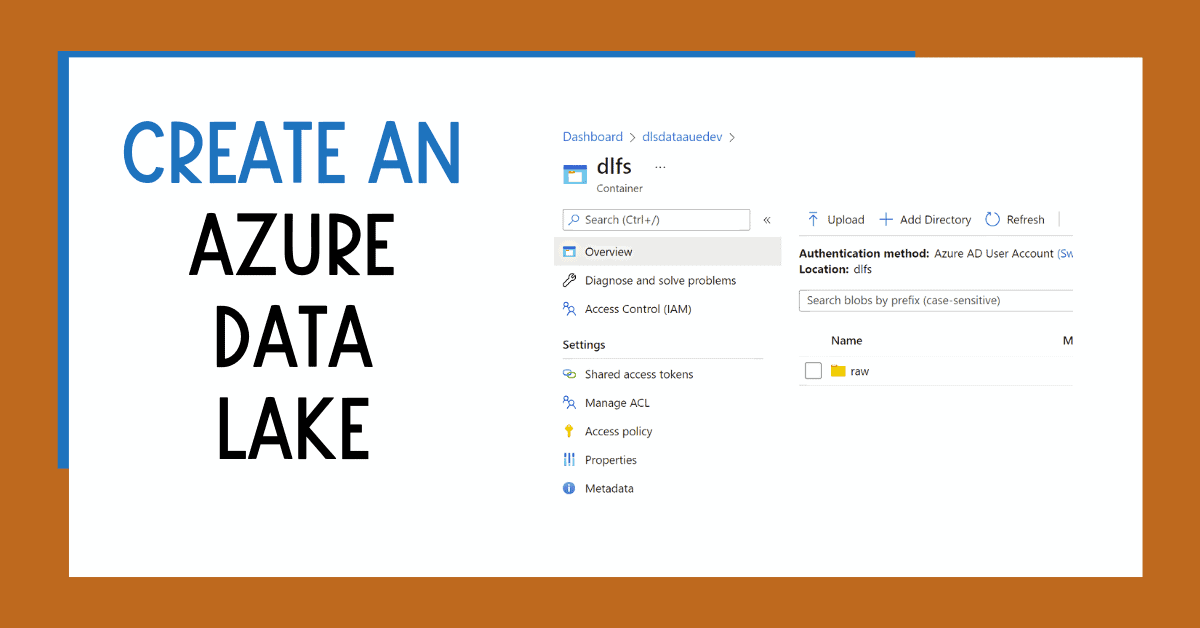Click the Add Directory button

[x=924, y=220]
